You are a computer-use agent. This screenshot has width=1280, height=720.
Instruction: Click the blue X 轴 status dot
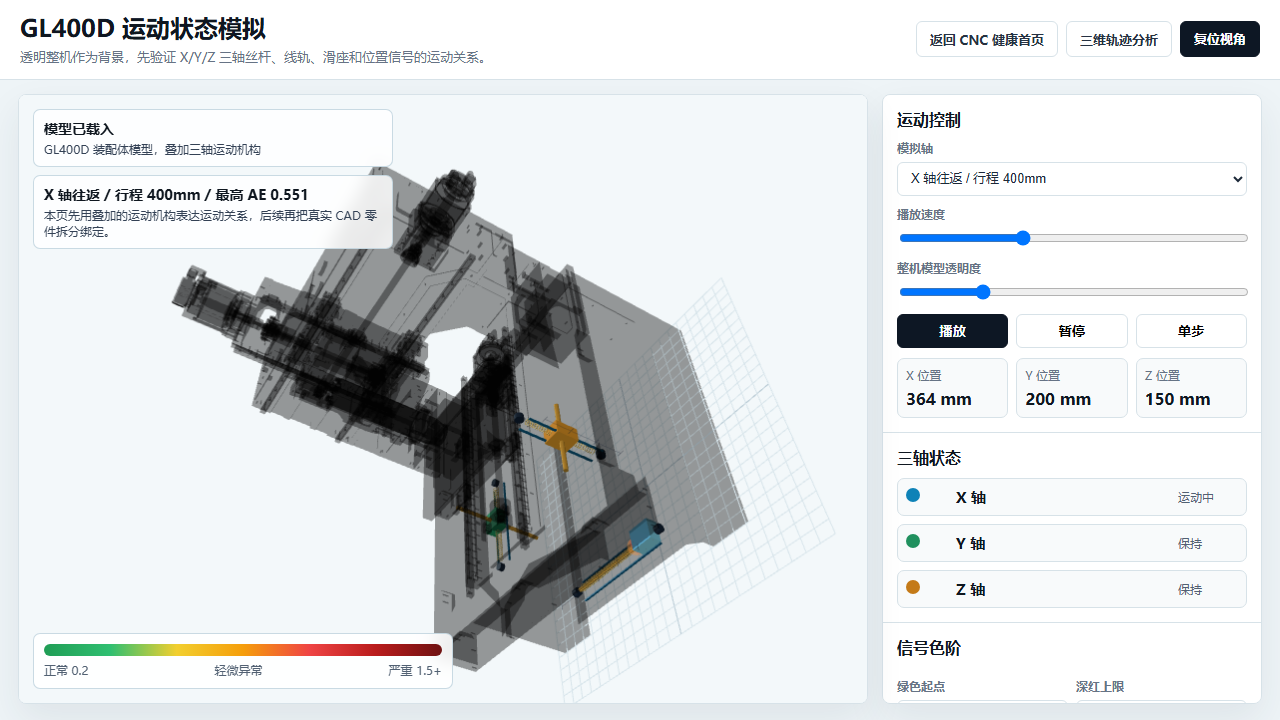coord(912,495)
